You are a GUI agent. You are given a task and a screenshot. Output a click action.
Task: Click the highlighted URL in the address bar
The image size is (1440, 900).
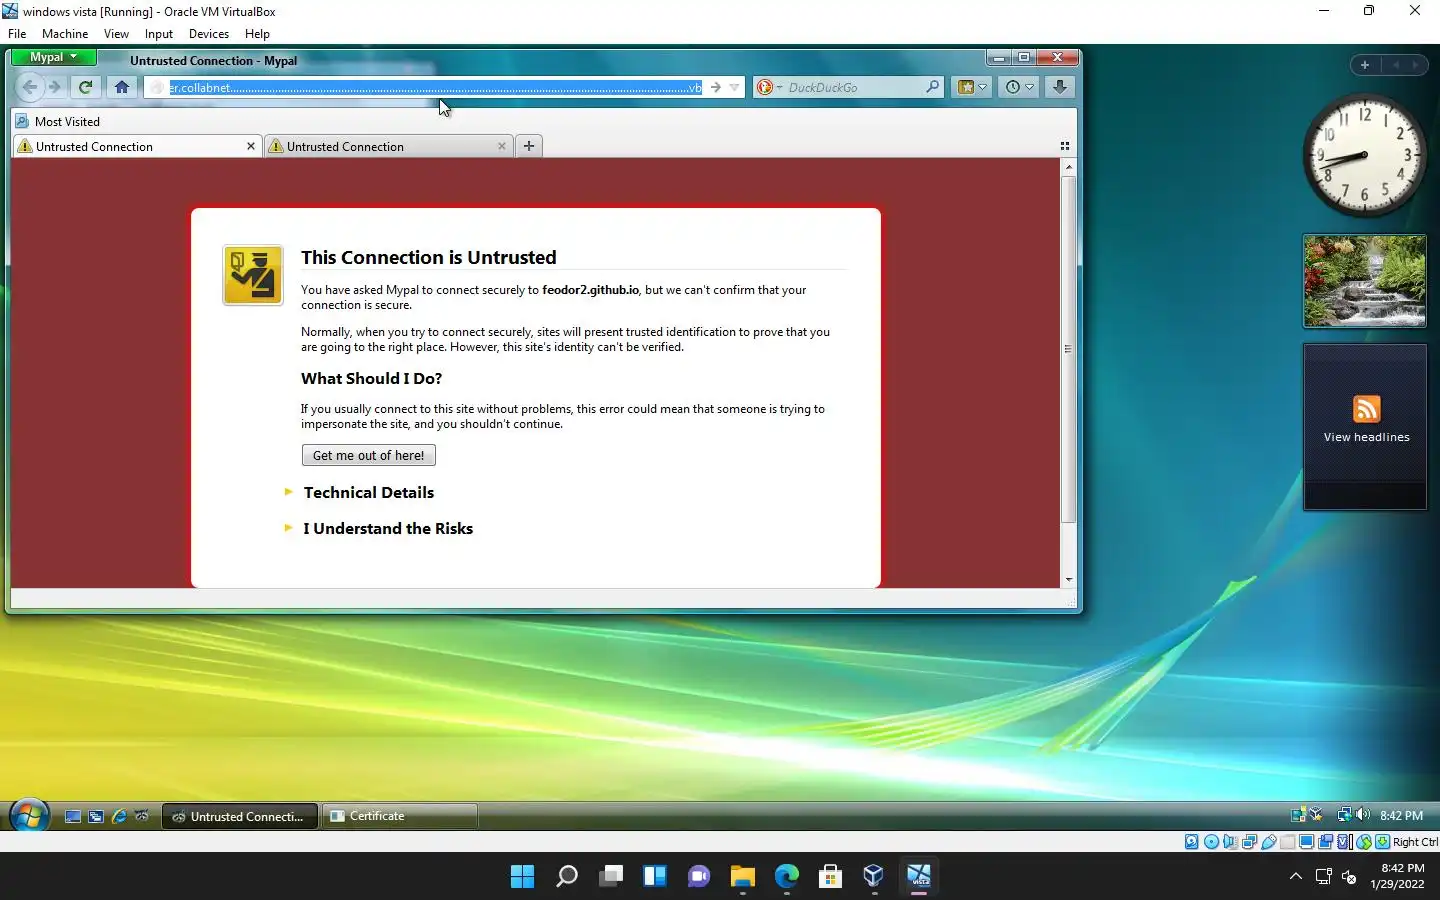tap(435, 87)
